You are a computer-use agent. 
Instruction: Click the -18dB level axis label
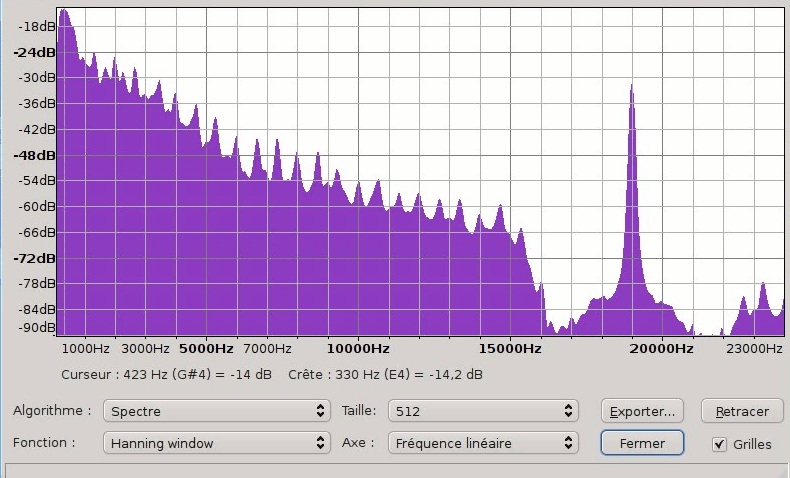point(37,26)
